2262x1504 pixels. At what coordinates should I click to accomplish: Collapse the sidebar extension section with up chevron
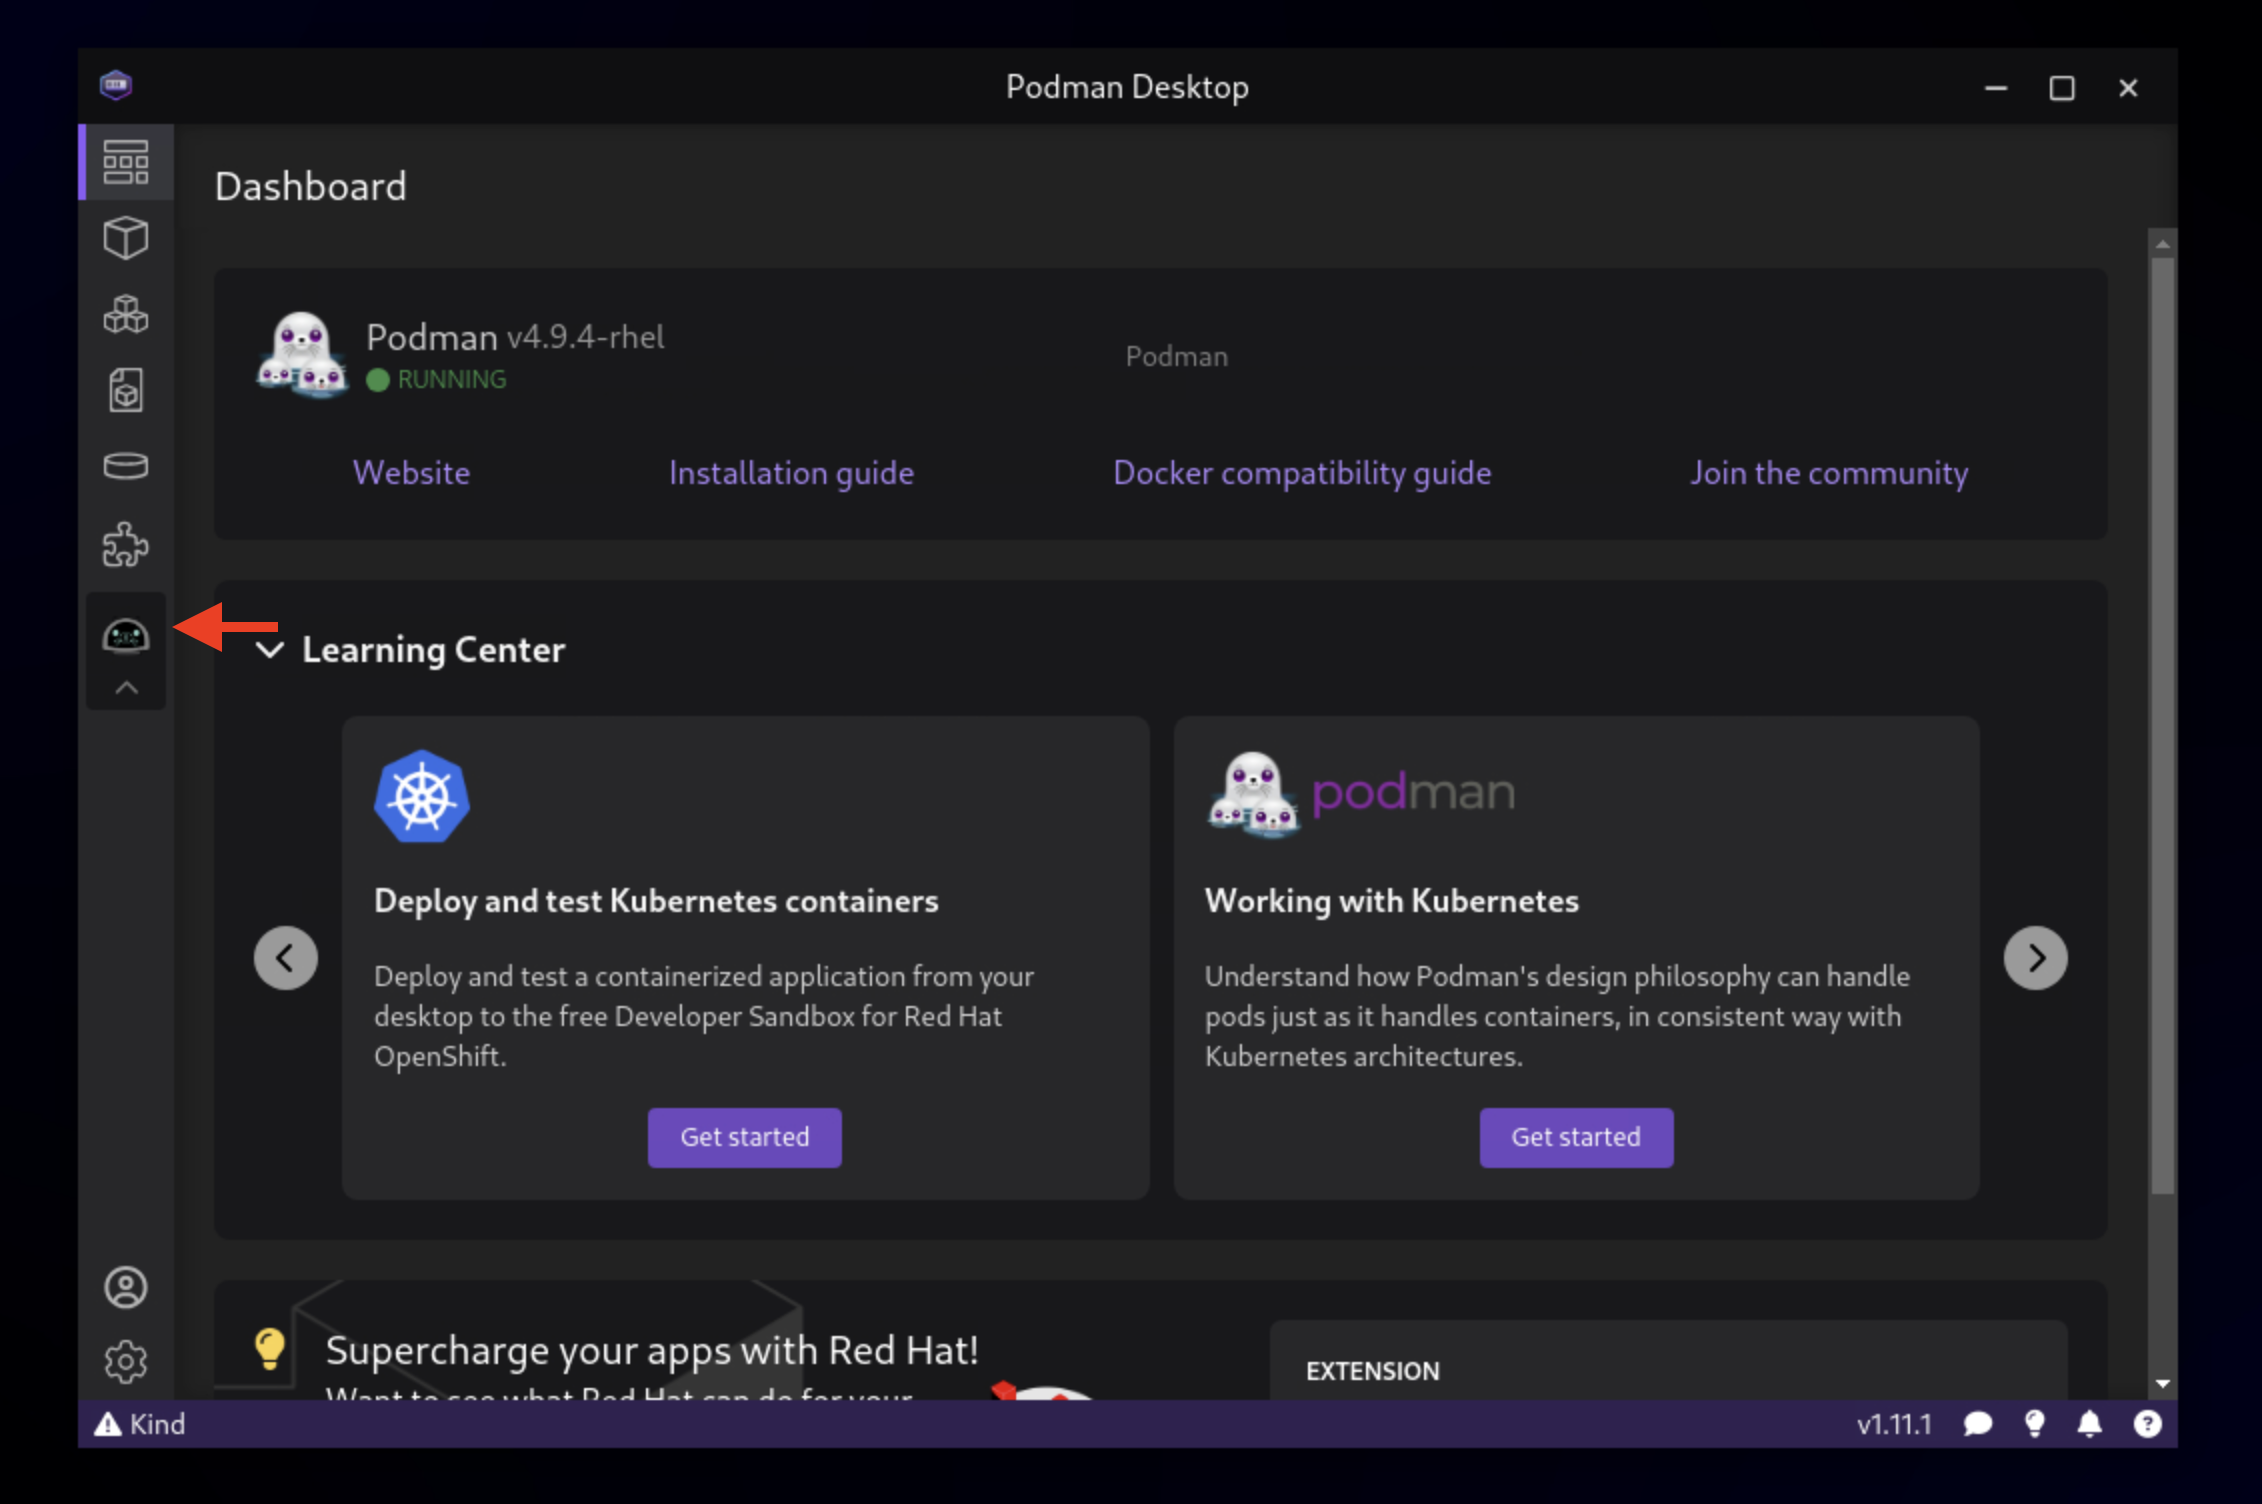tap(126, 688)
